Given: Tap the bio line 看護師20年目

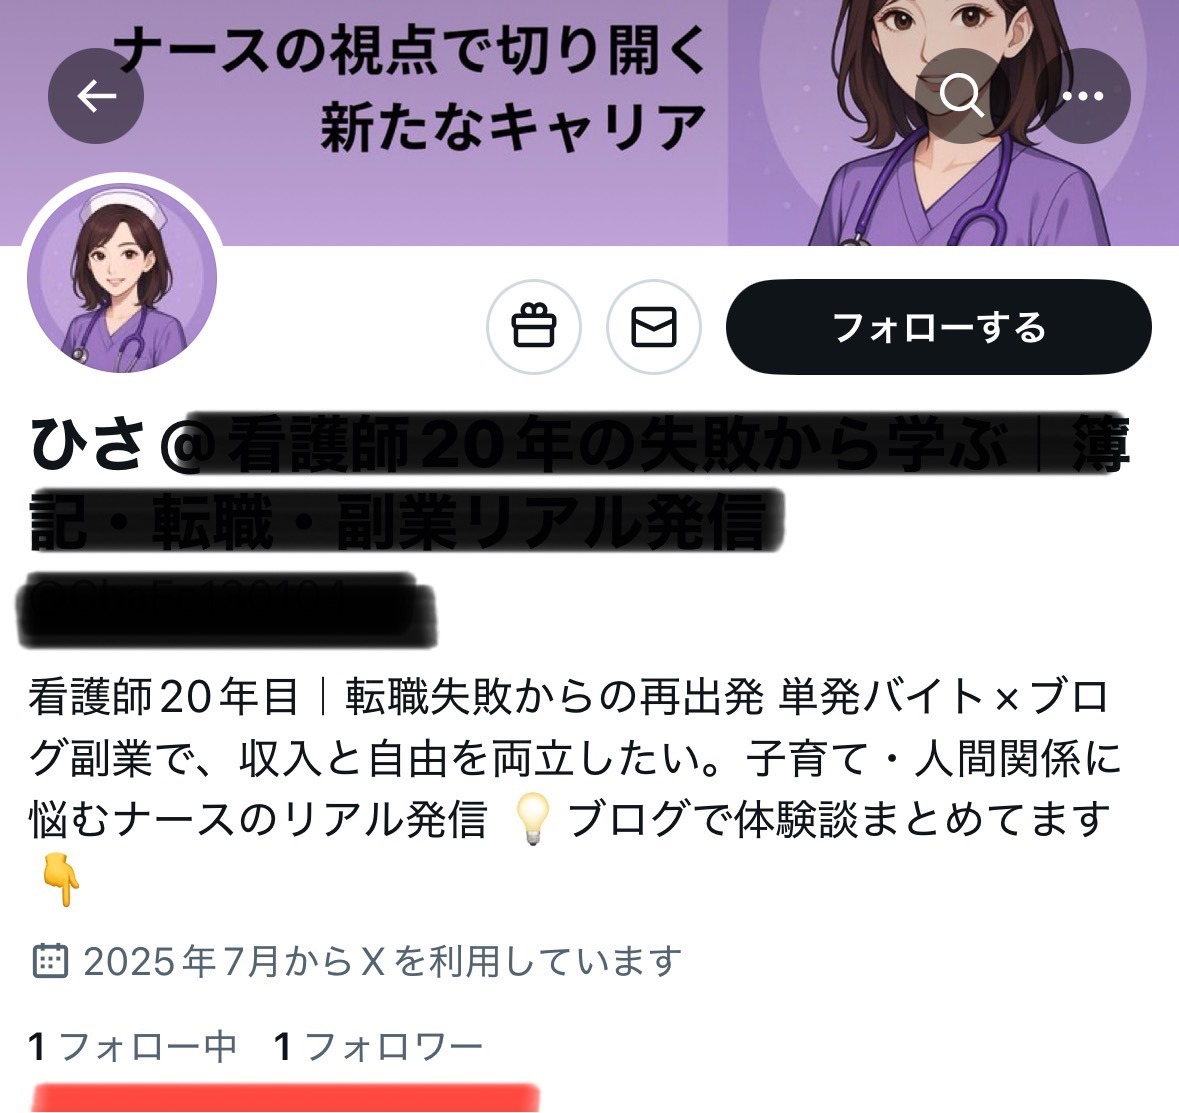Looking at the screenshot, I should click(x=164, y=696).
